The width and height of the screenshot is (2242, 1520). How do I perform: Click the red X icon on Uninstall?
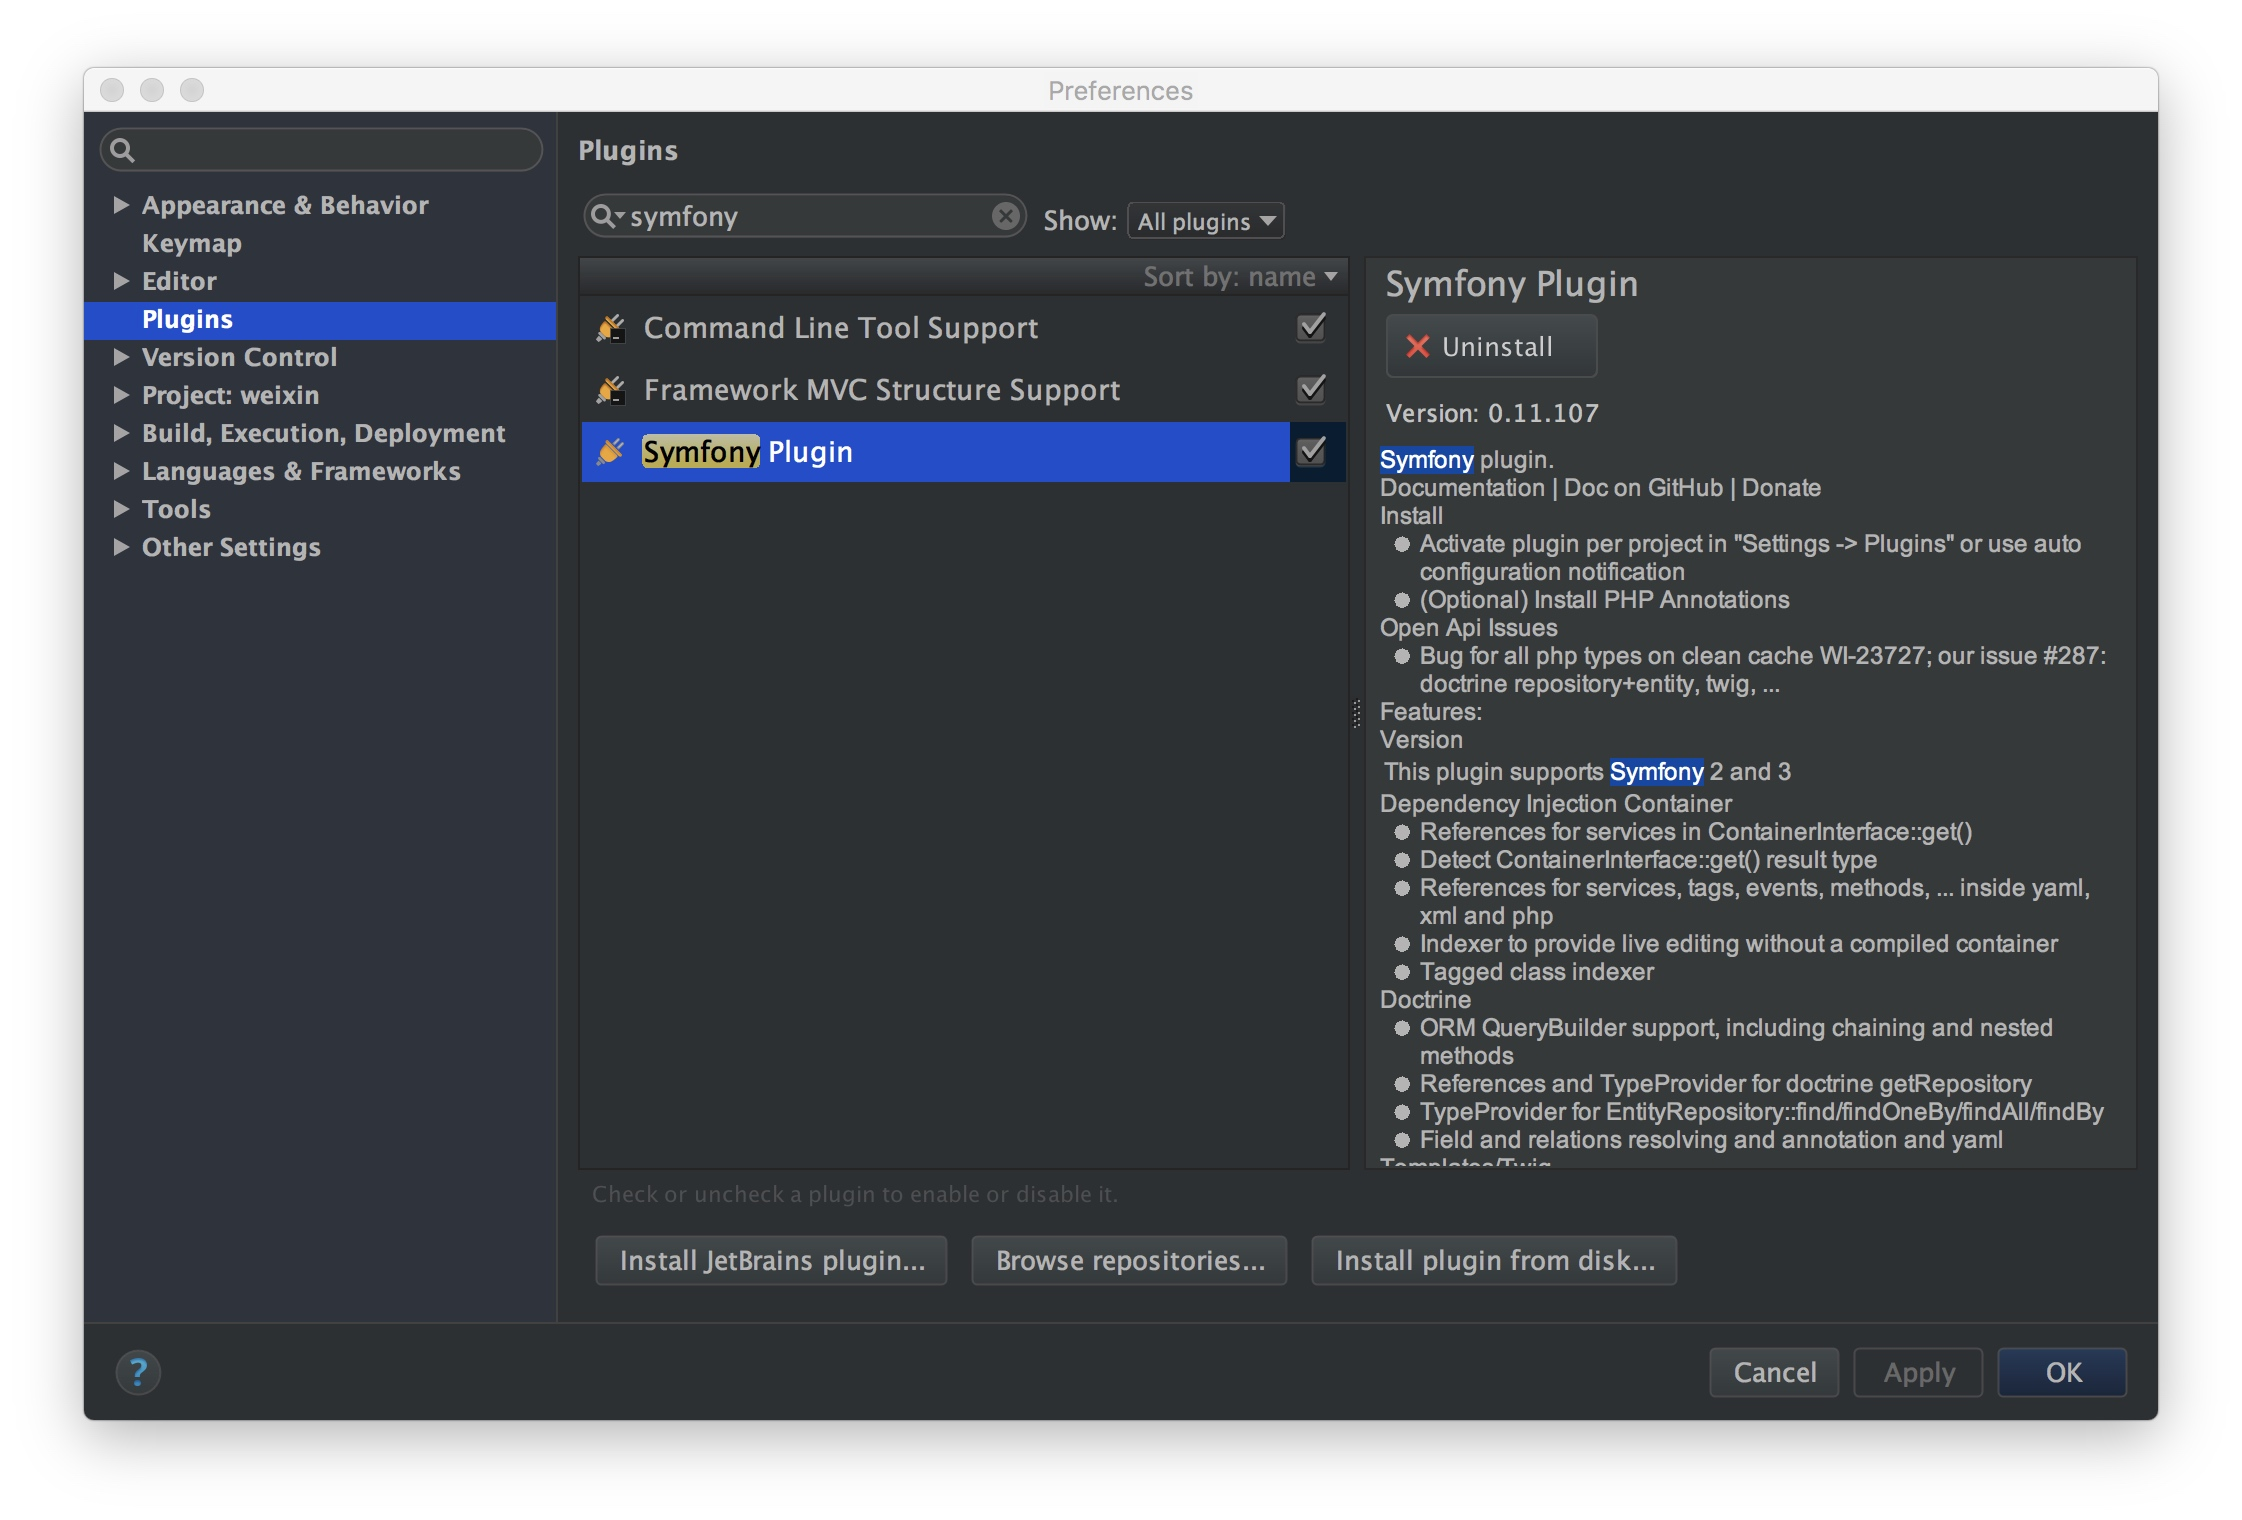1417,346
